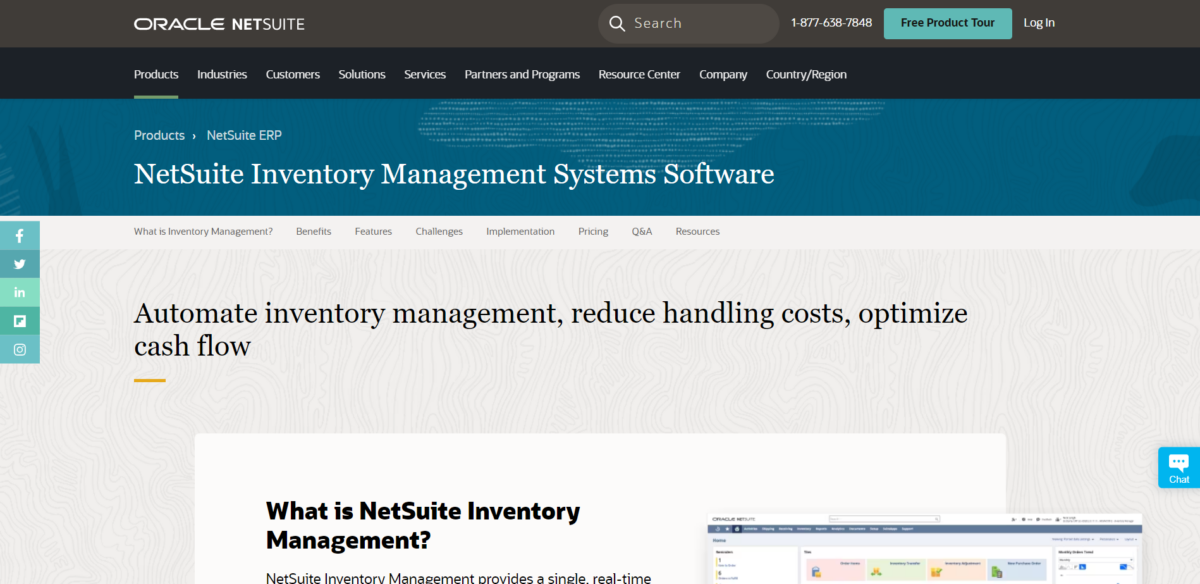Click the Oracle NetSuite logo
The width and height of the screenshot is (1200, 584).
(x=219, y=23)
